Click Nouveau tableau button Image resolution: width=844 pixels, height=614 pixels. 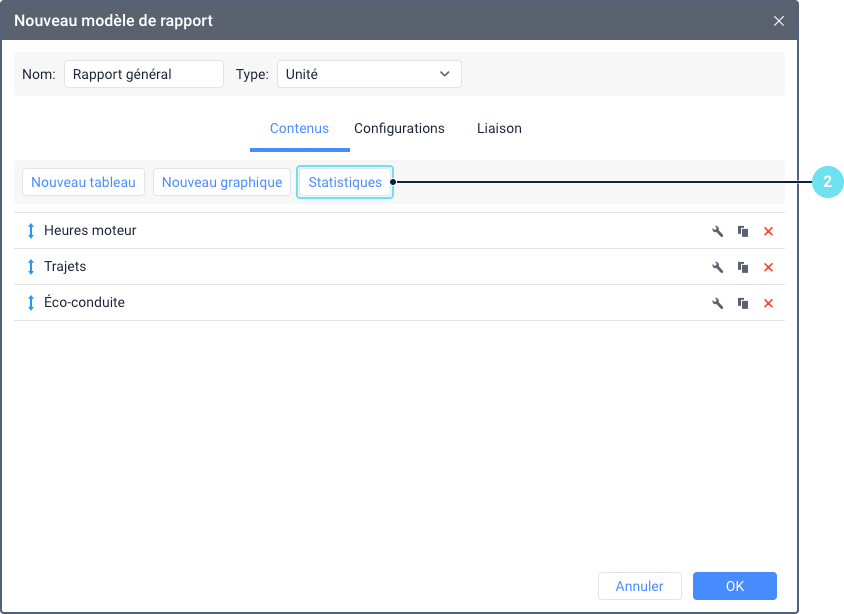click(x=83, y=182)
